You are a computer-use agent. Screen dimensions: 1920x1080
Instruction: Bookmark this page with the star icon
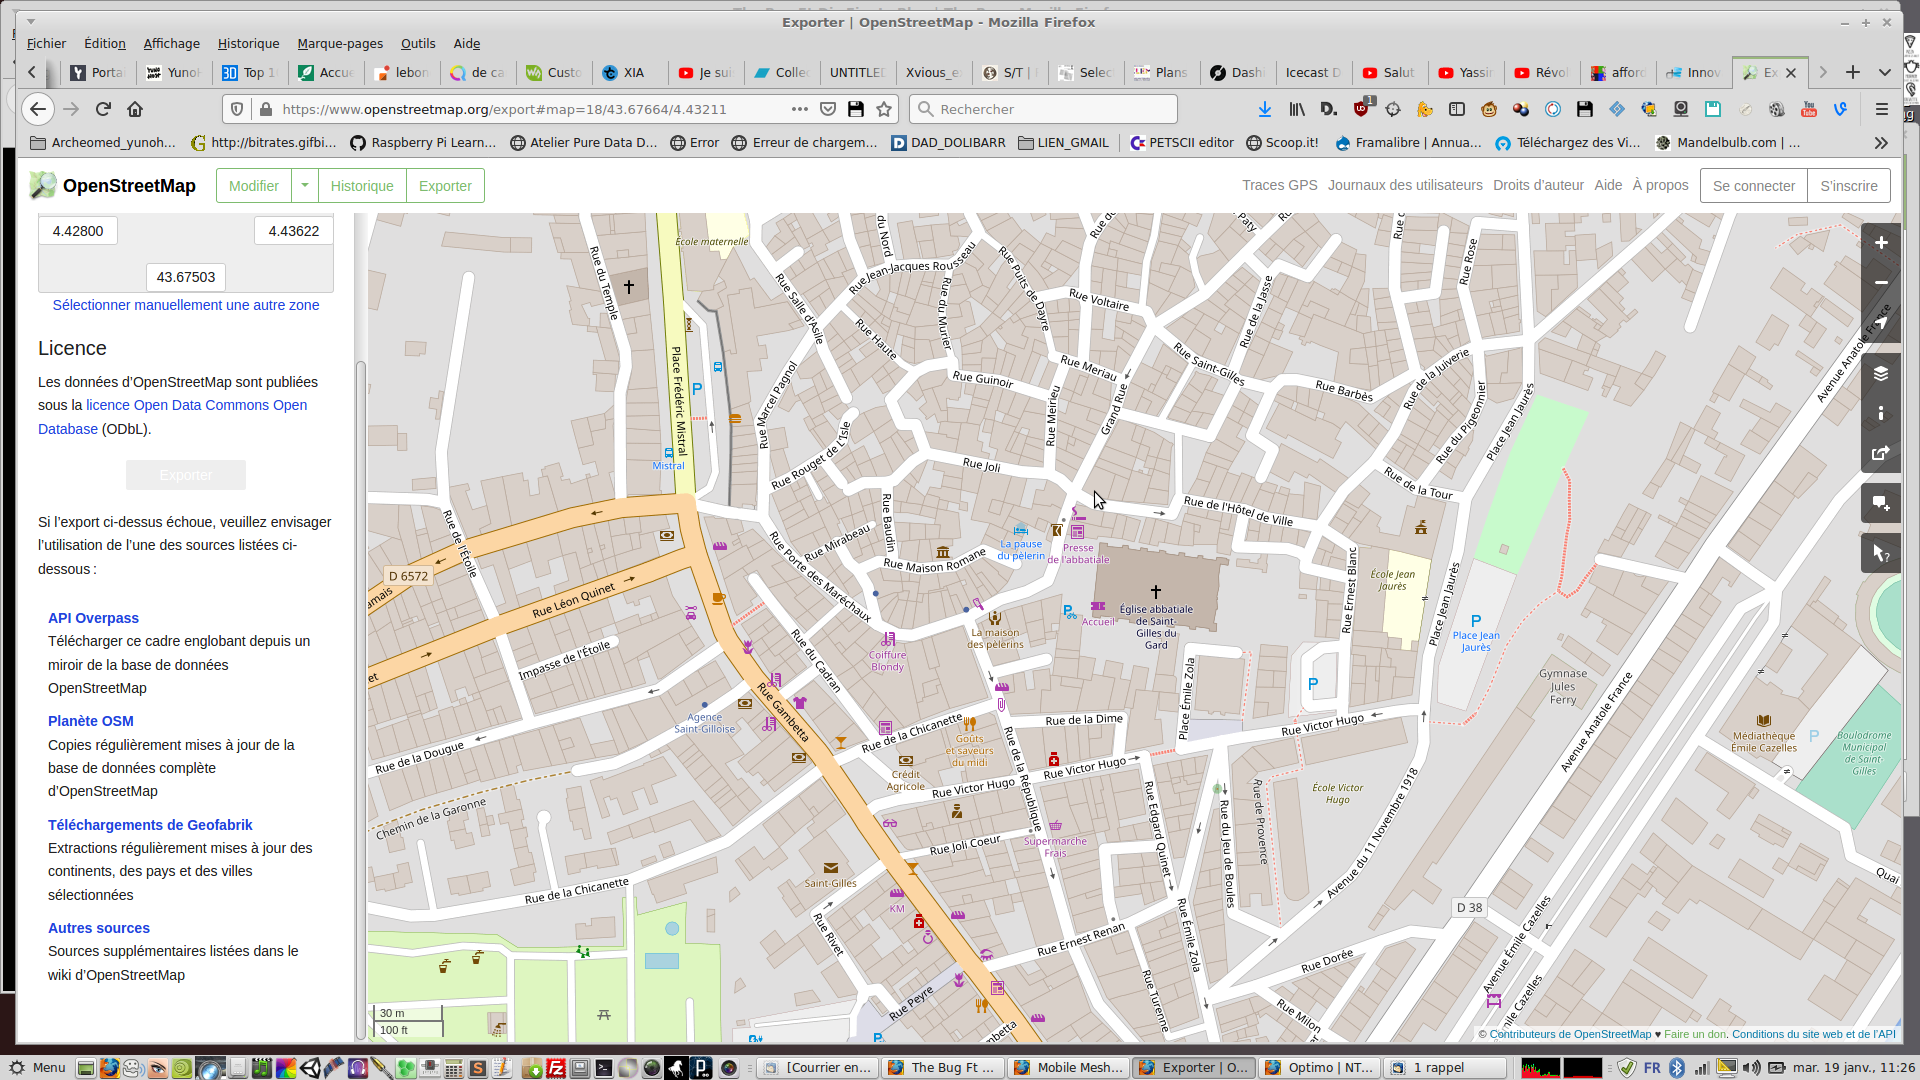pos(884,109)
